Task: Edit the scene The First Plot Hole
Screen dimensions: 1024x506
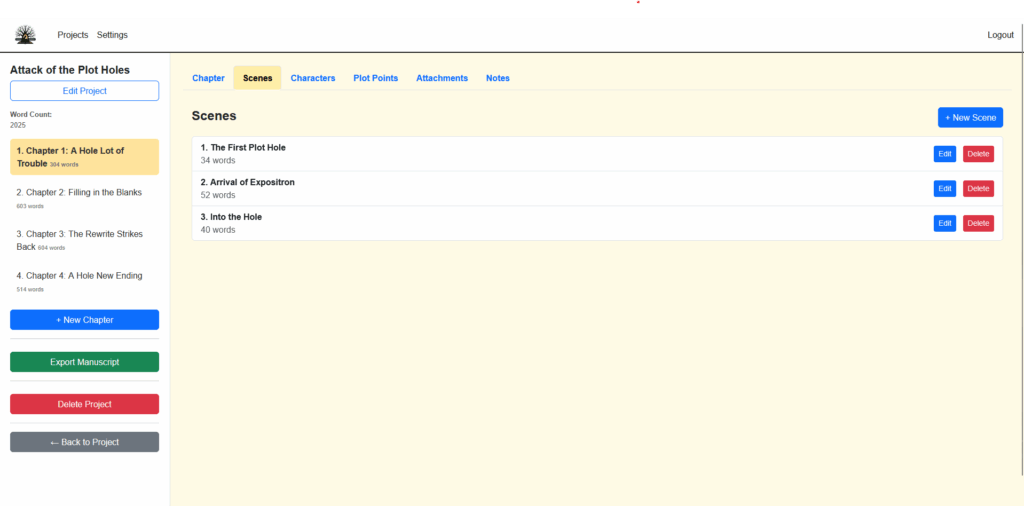Action: [944, 154]
